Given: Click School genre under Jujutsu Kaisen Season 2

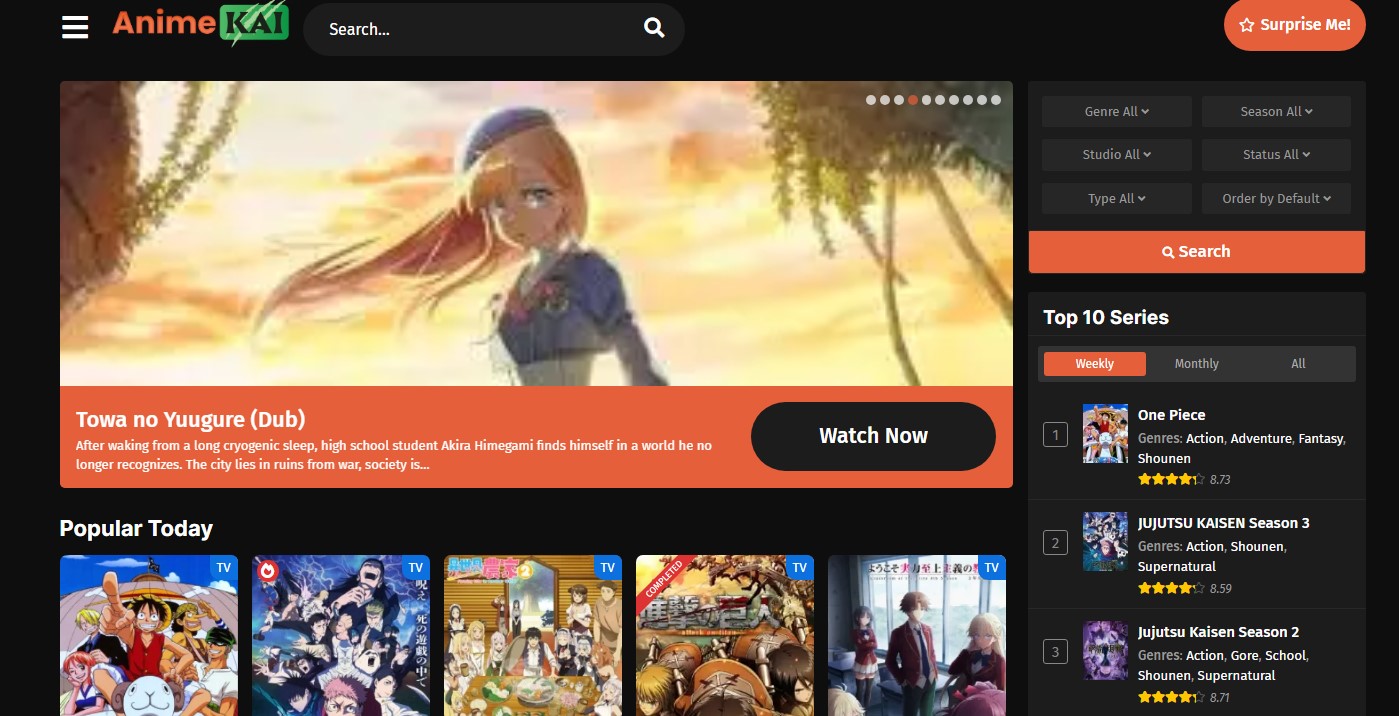Looking at the screenshot, I should pos(1285,655).
